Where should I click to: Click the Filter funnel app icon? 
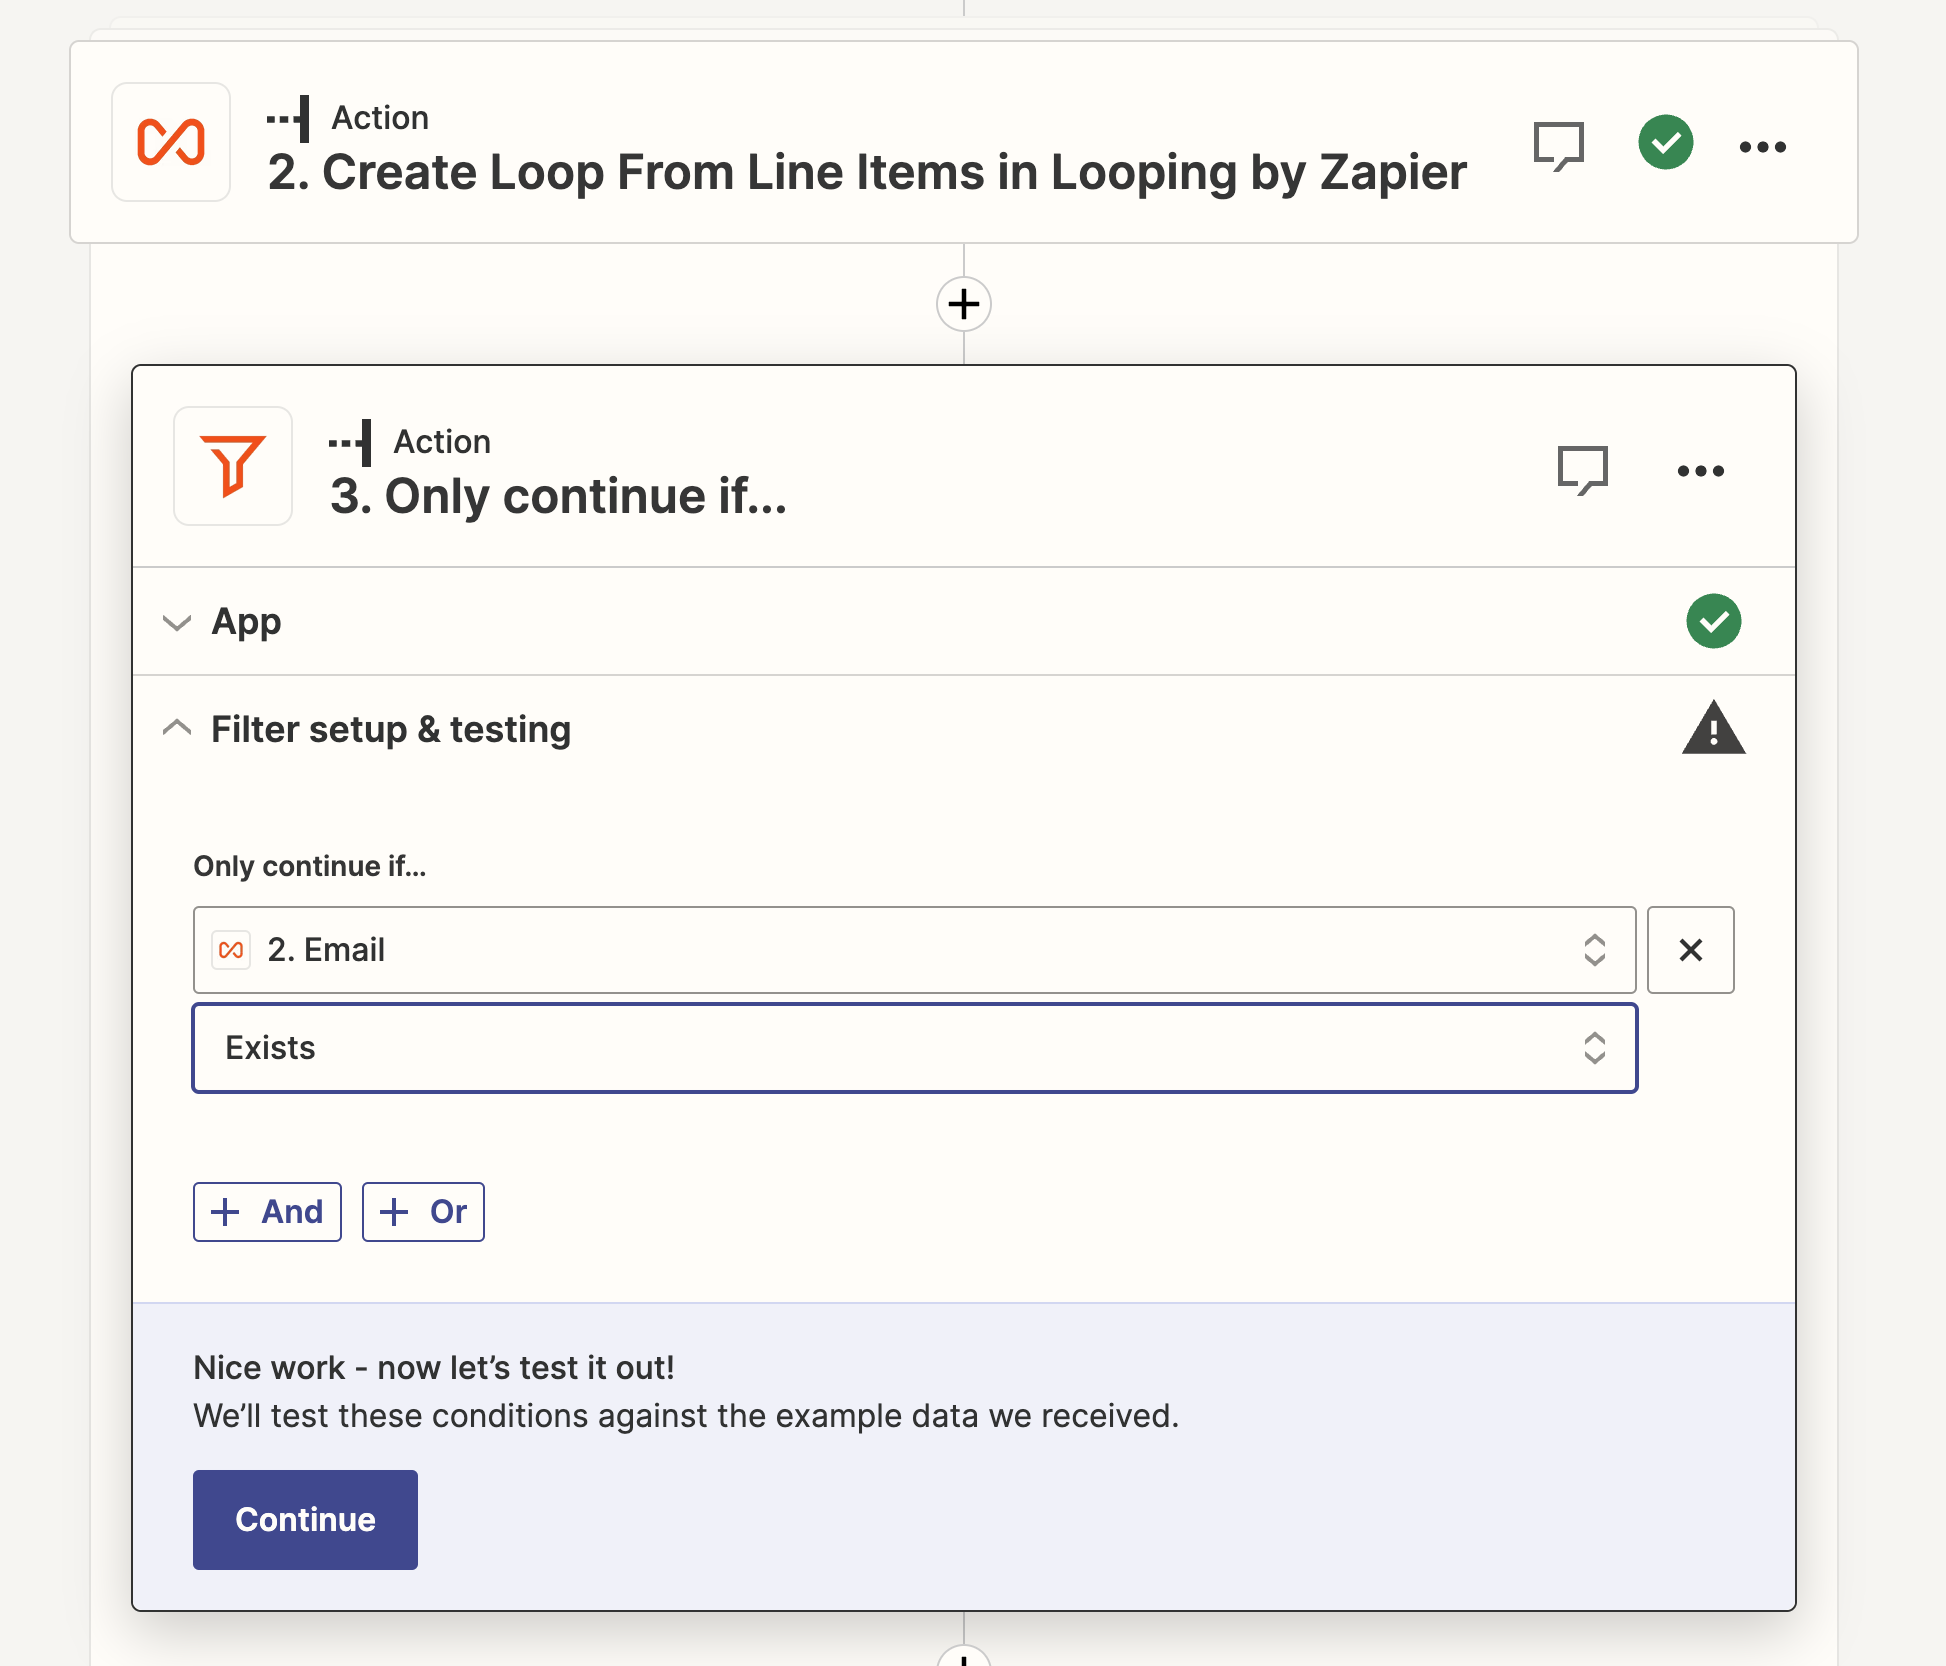click(233, 466)
